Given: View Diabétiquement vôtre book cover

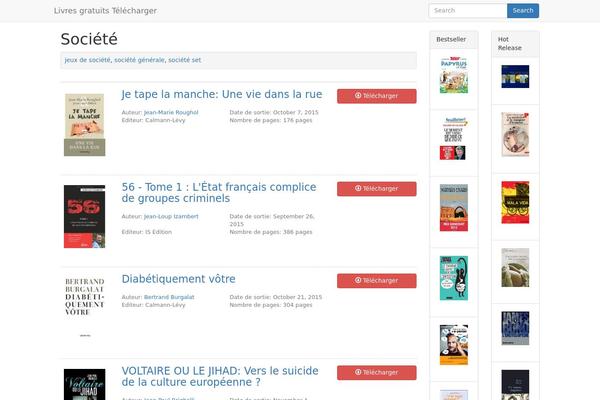Looking at the screenshot, I should tap(85, 308).
